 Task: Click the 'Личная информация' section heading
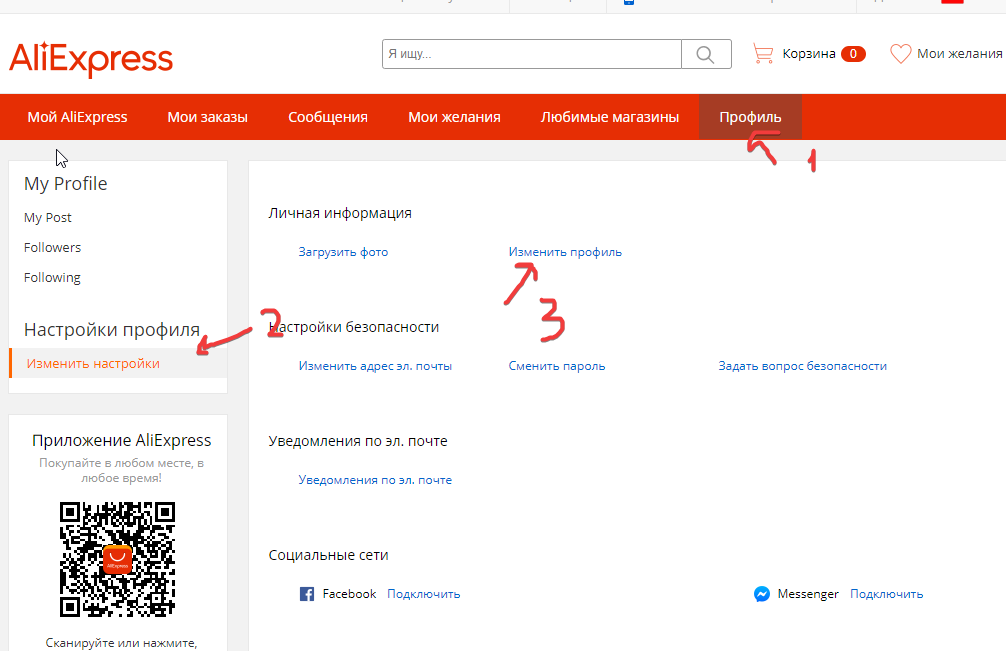tap(340, 213)
